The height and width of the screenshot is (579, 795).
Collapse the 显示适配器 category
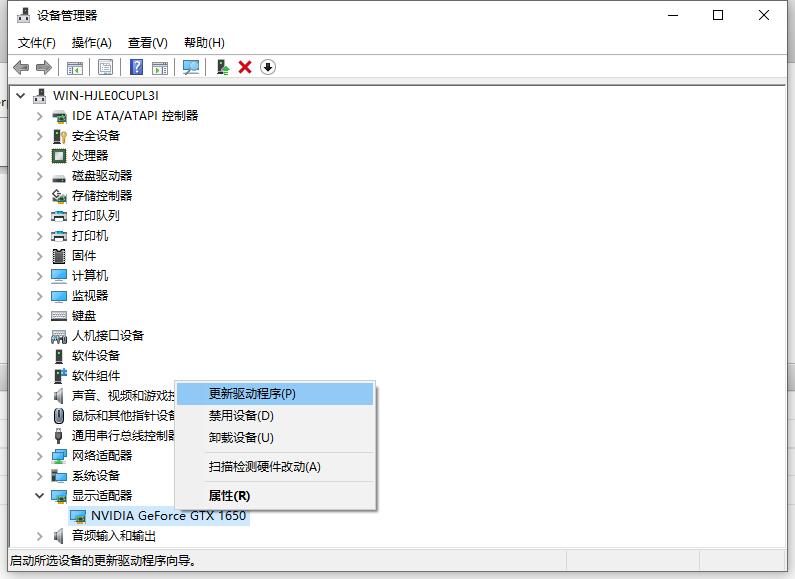pyautogui.click(x=40, y=495)
